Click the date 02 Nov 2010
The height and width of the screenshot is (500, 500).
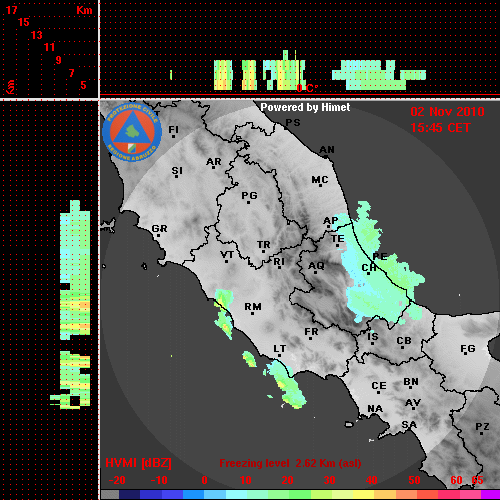(447, 112)
